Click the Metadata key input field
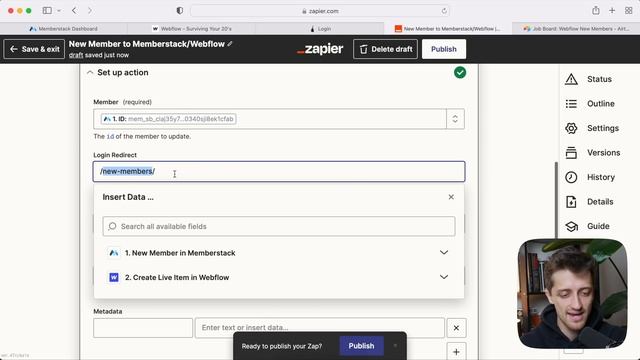This screenshot has width=640, height=360. pos(143,328)
